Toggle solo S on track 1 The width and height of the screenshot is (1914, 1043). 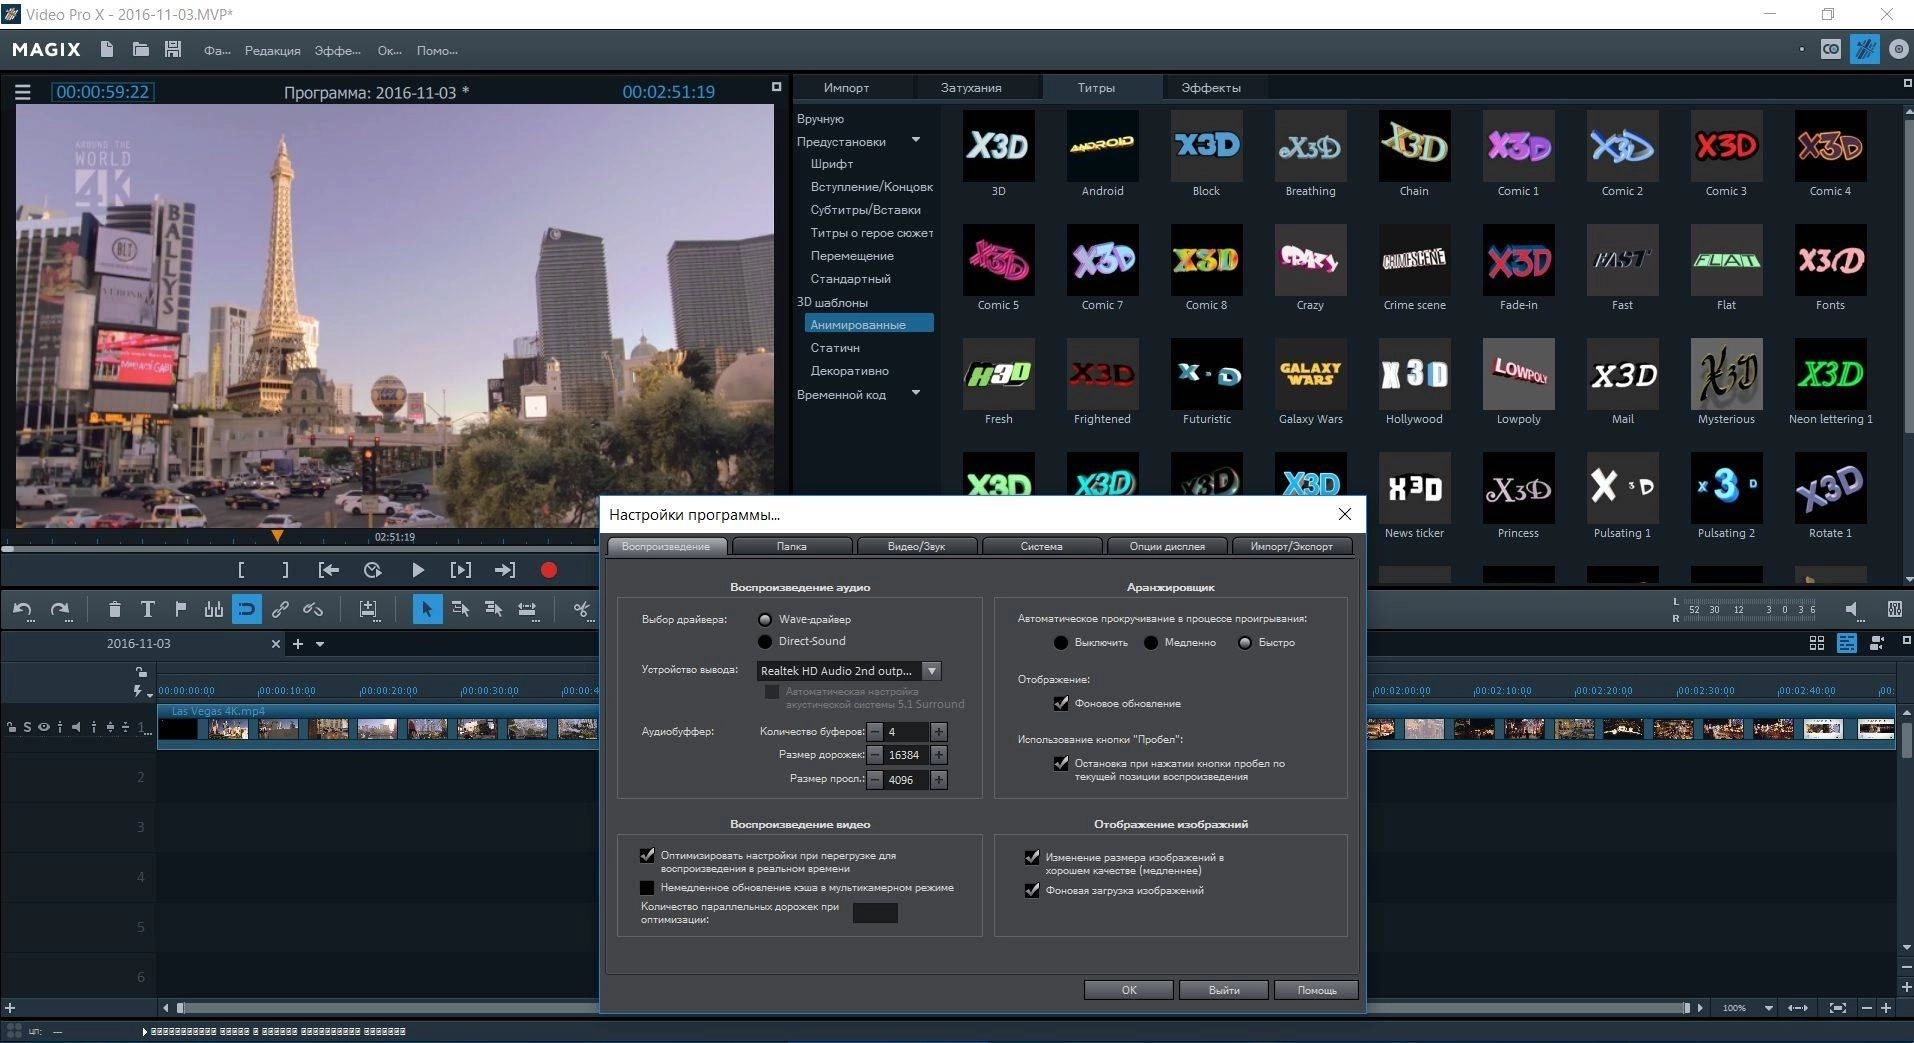[27, 727]
